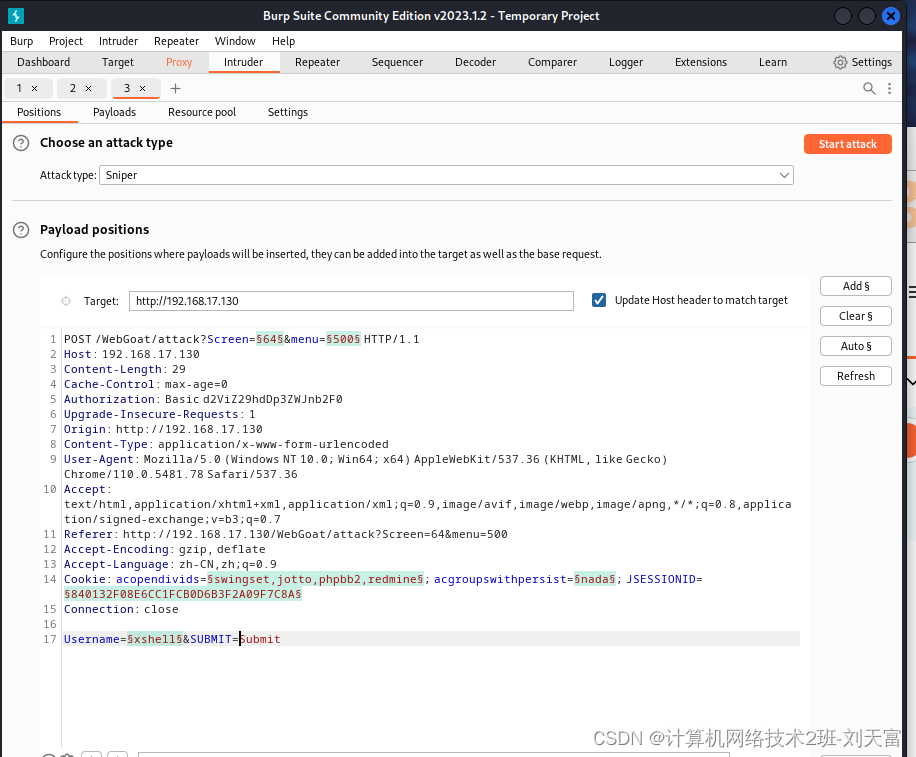Image resolution: width=916 pixels, height=757 pixels.
Task: Click the Connection: close line
Action: coord(121,610)
